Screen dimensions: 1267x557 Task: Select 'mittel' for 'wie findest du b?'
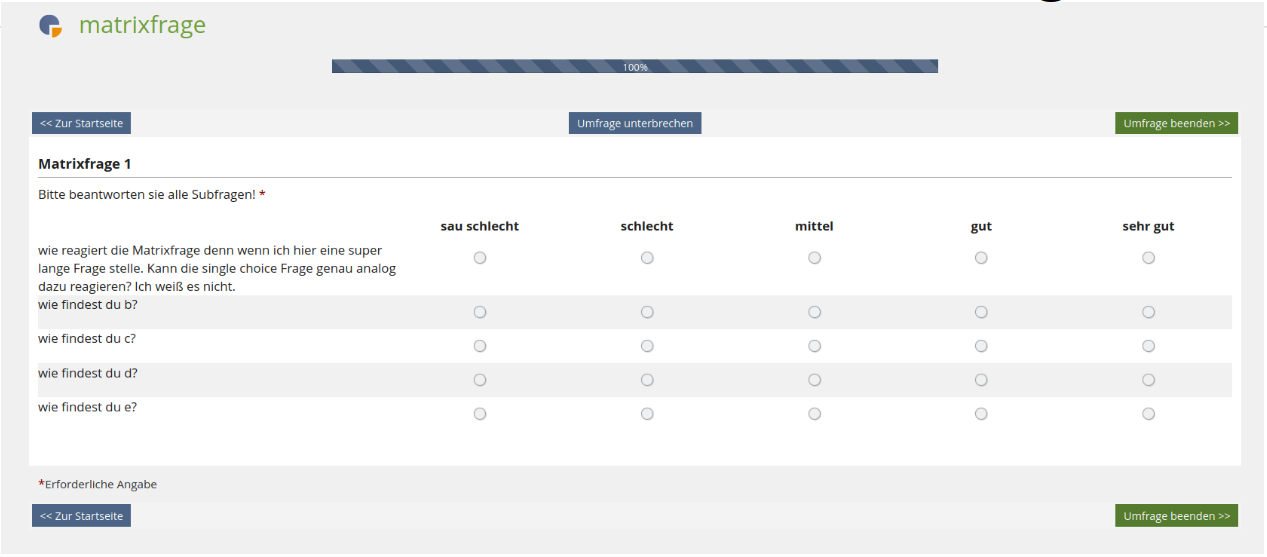point(815,312)
